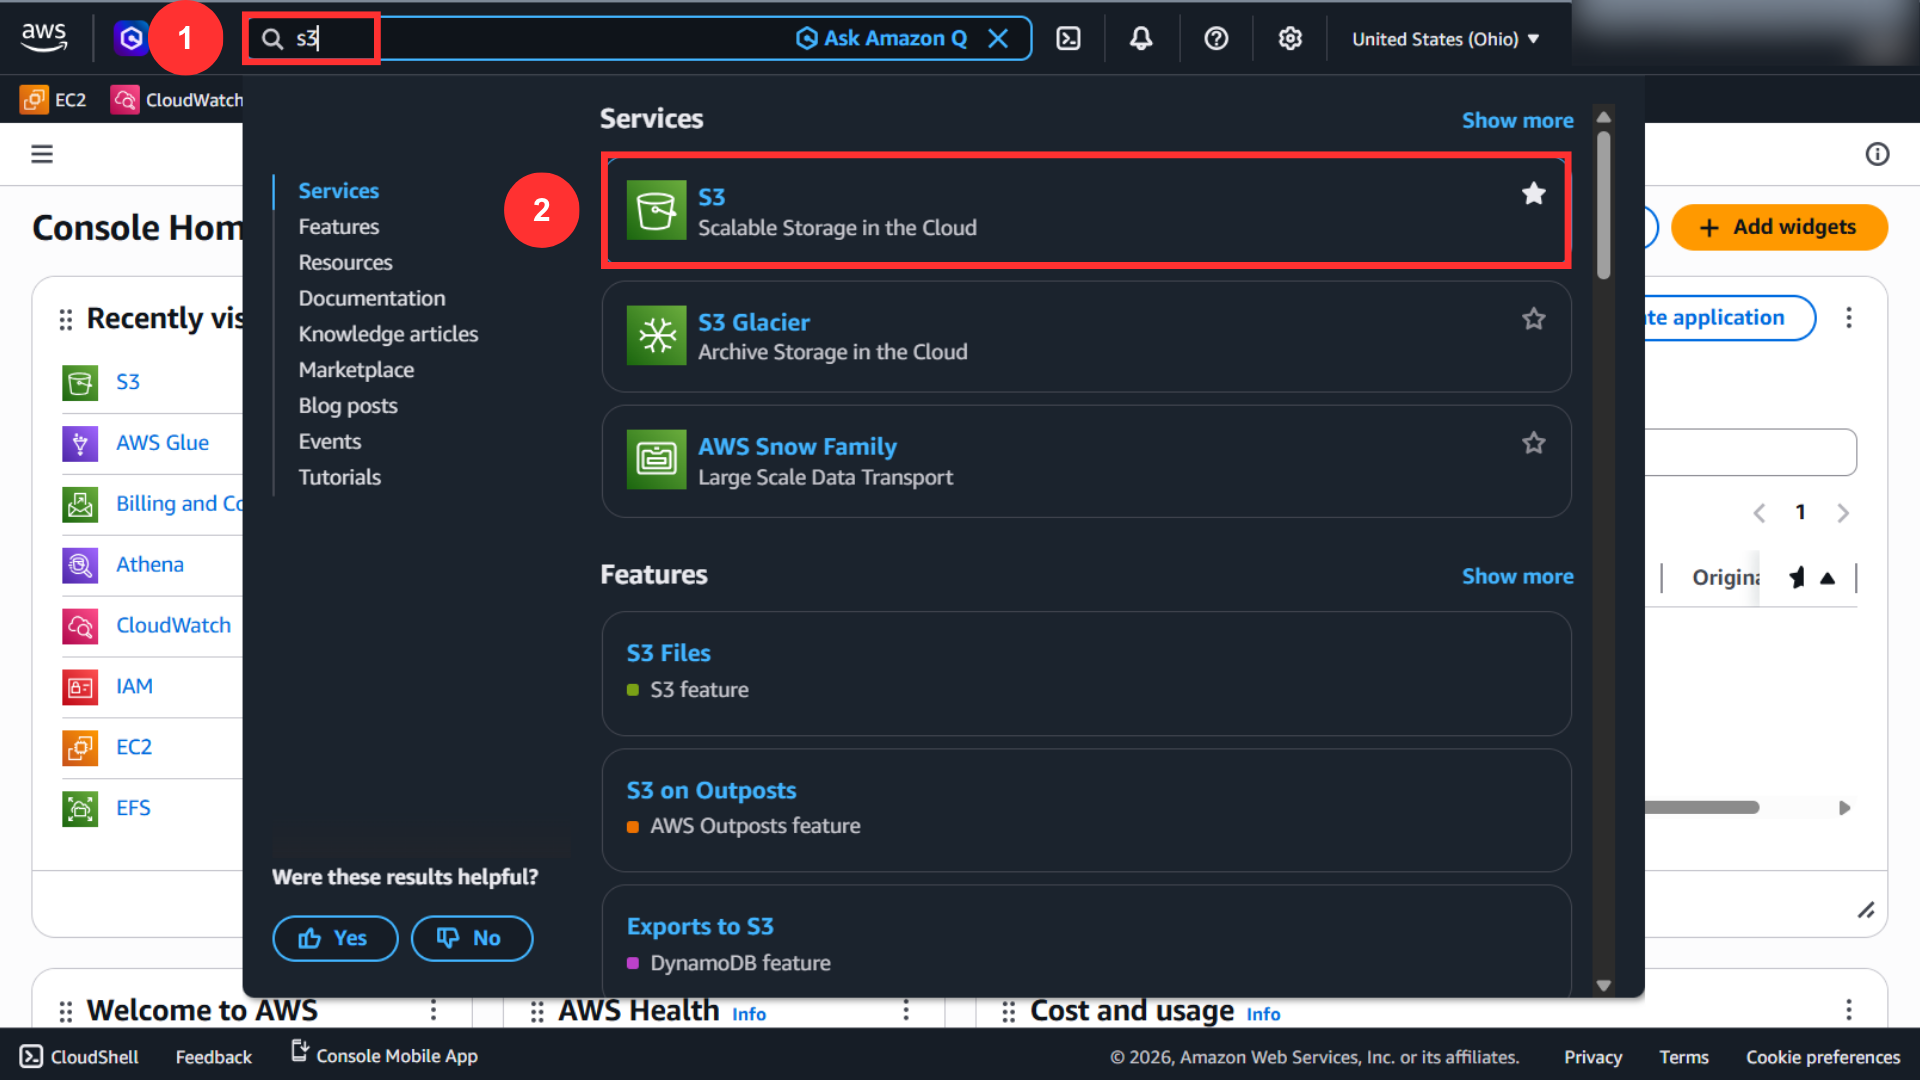Click Add widgets button
1920x1080 pixels.
(x=1779, y=227)
